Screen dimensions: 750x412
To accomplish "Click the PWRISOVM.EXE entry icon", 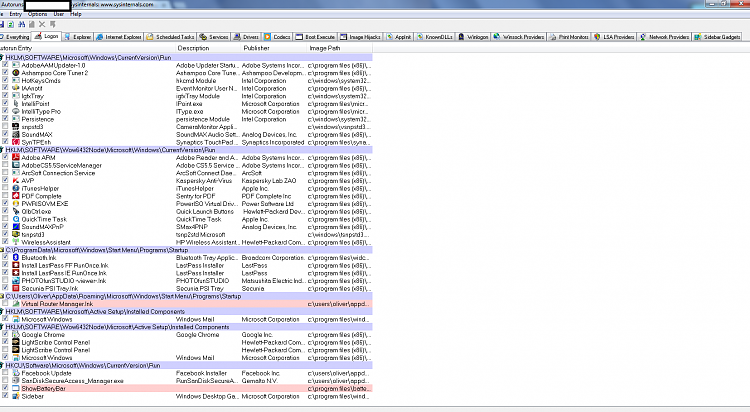I will (16, 203).
